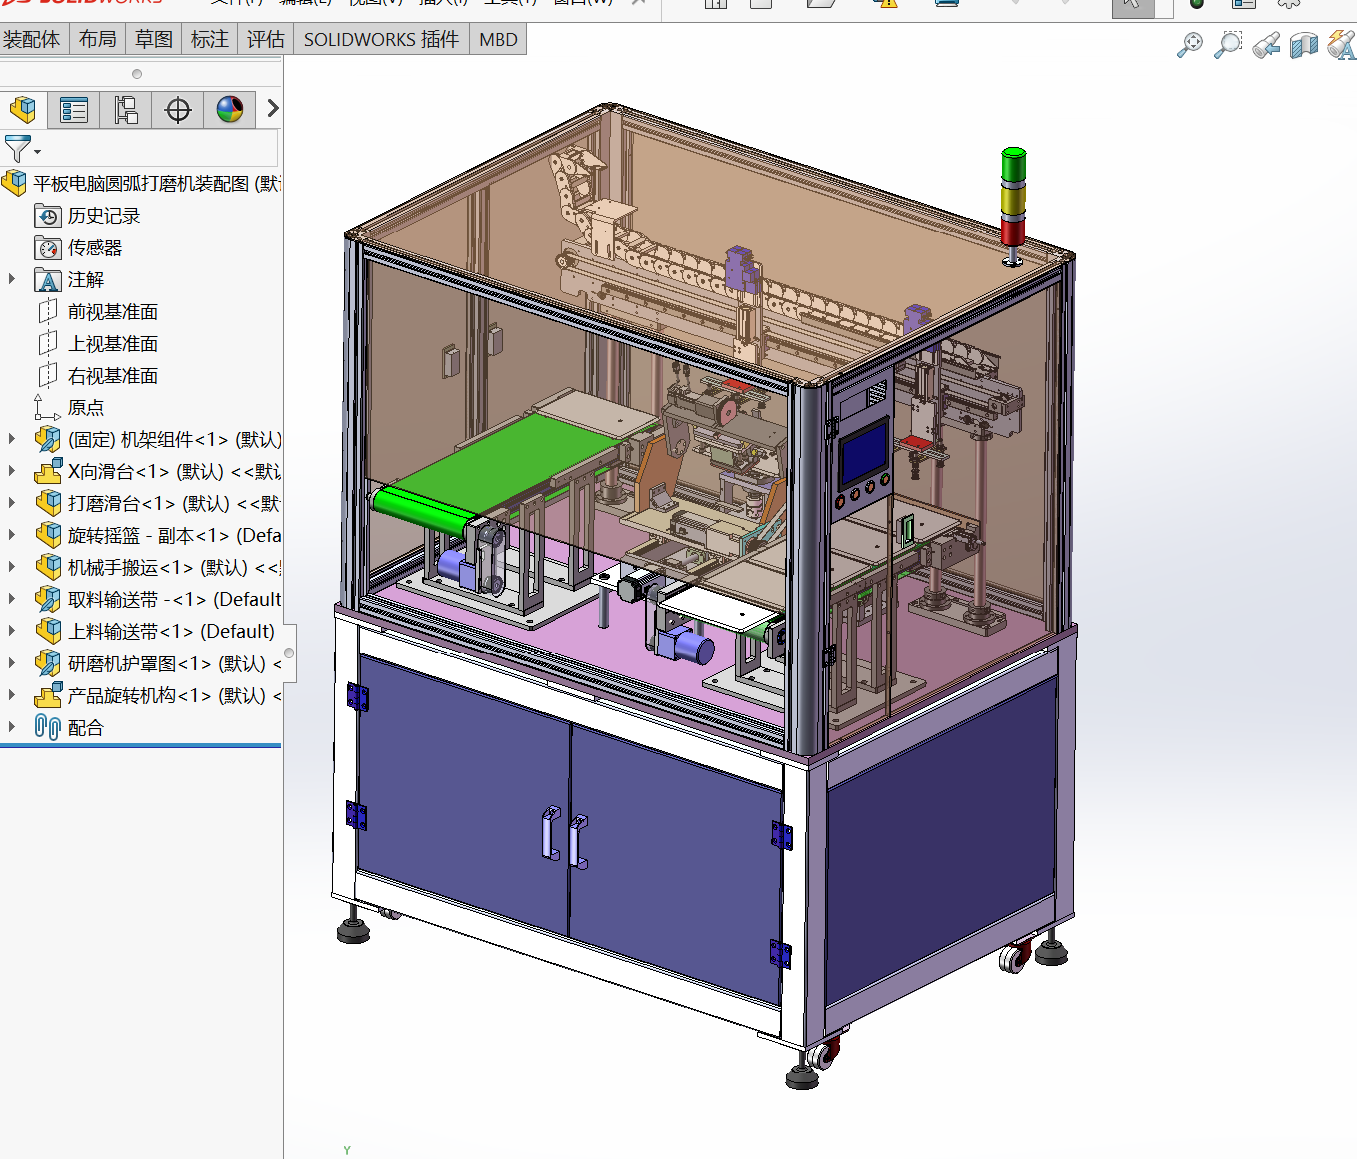Open the tree filter funnel dropdown
The width and height of the screenshot is (1357, 1159).
(x=22, y=149)
